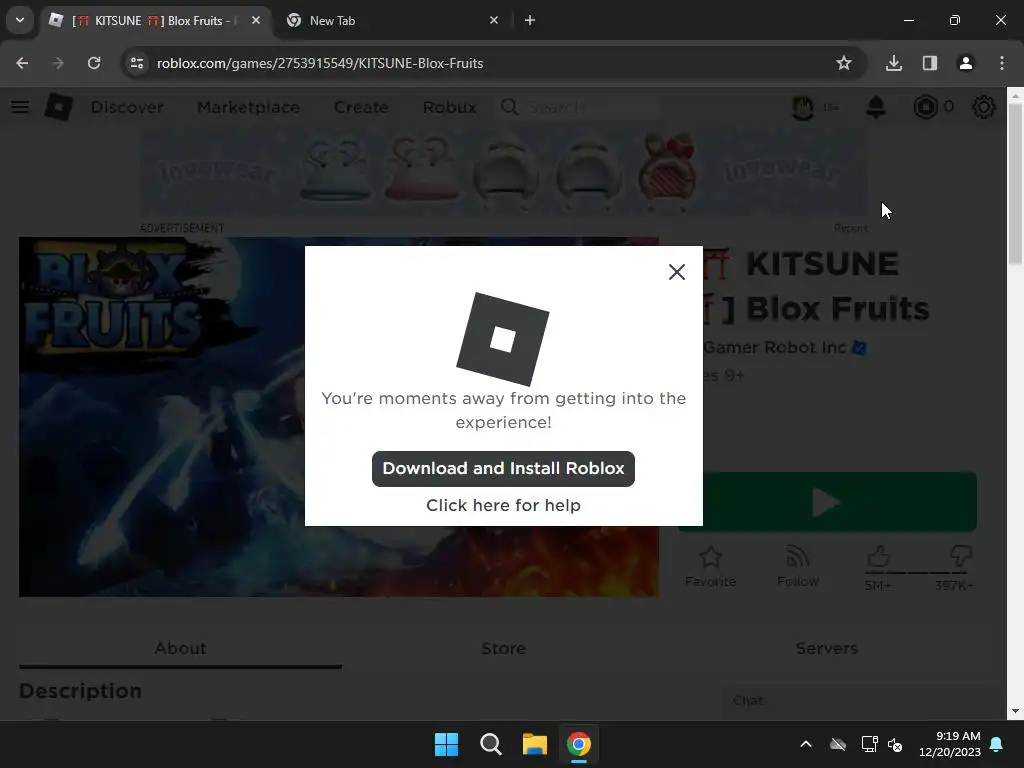Open the Click here for help link
1024x768 pixels.
[503, 505]
